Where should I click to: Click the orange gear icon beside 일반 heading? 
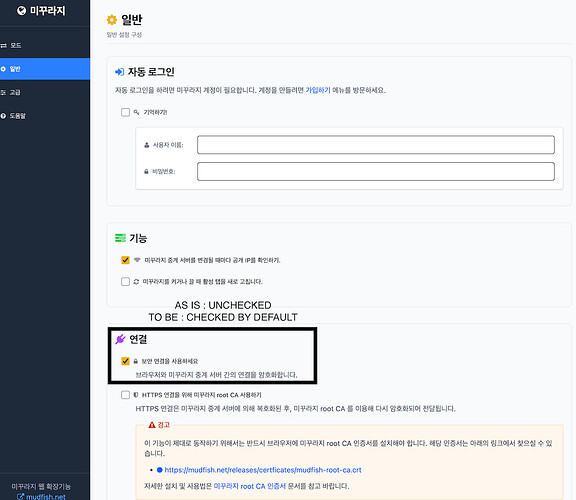pyautogui.click(x=112, y=19)
